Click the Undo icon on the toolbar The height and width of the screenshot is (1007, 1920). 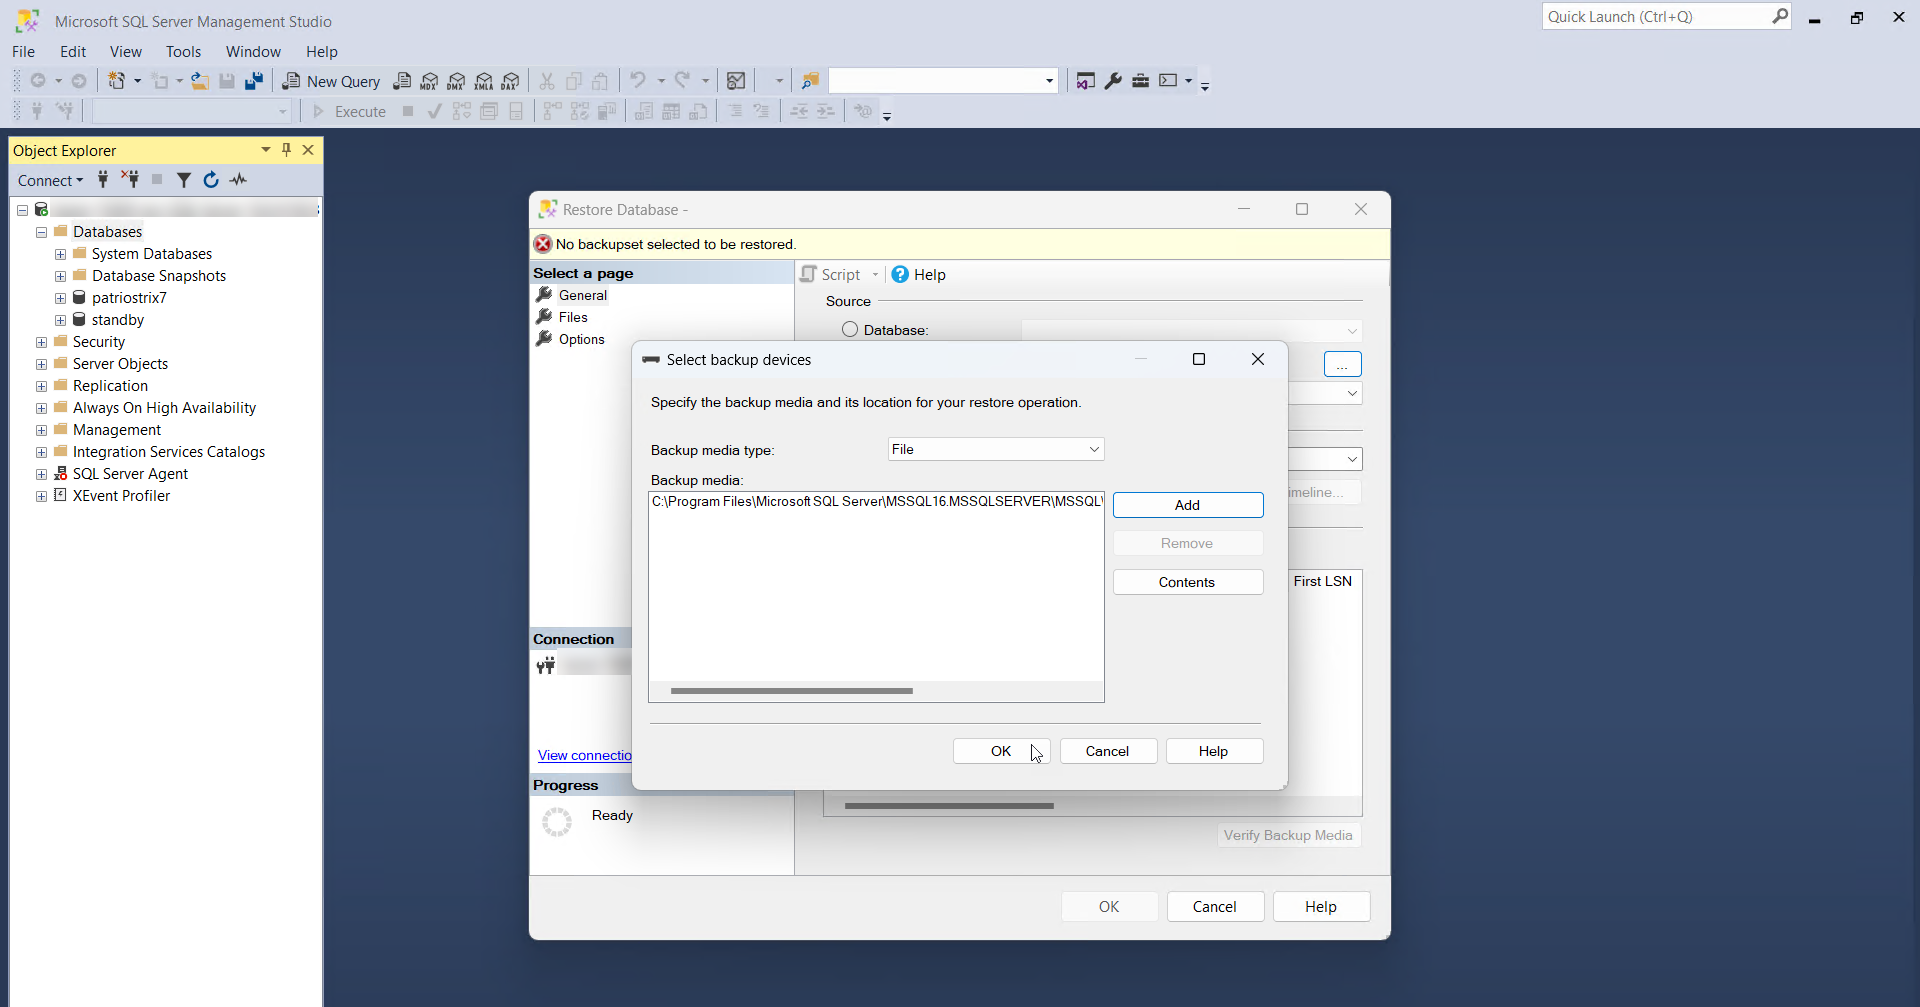pos(639,80)
